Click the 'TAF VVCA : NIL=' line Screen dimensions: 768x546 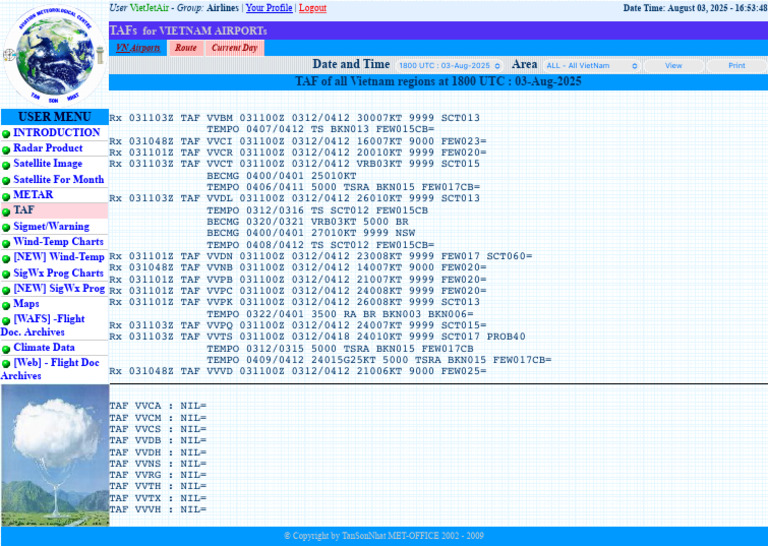coord(158,406)
